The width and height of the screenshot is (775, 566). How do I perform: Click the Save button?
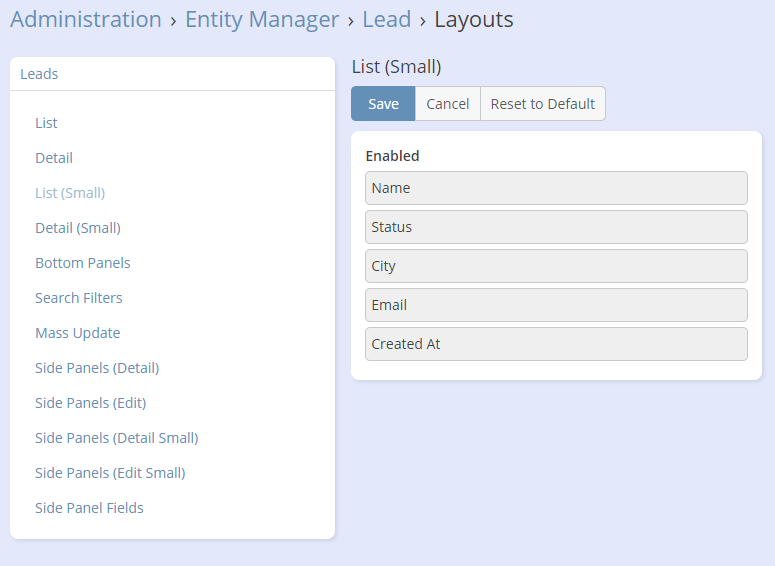point(383,104)
